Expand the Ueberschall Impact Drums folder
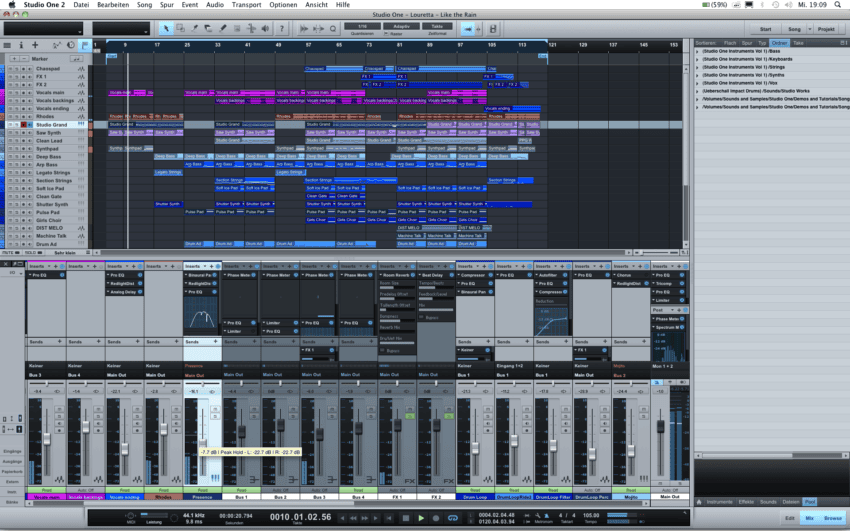The width and height of the screenshot is (850, 531). 698,91
